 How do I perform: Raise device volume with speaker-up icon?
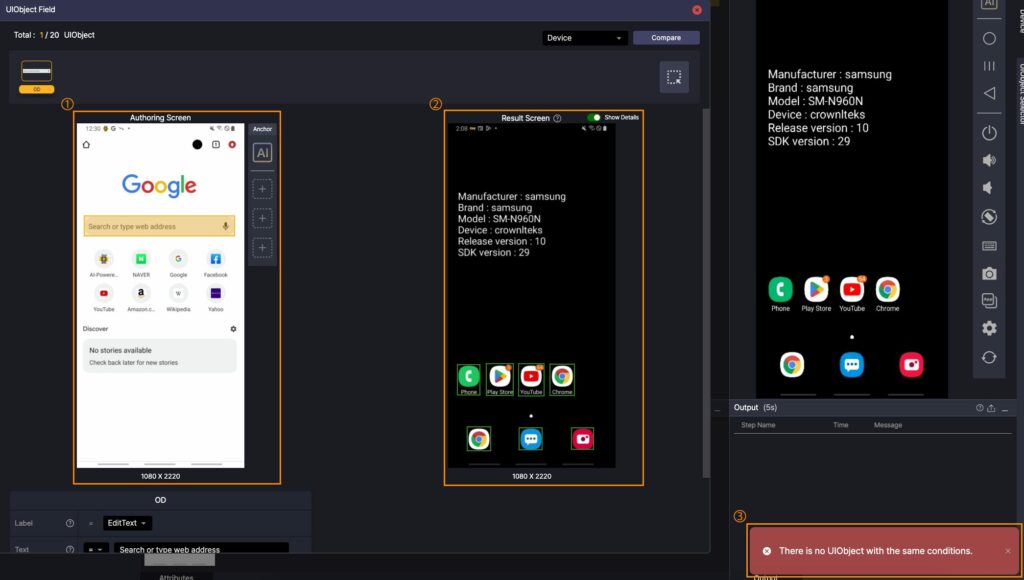tap(989, 160)
